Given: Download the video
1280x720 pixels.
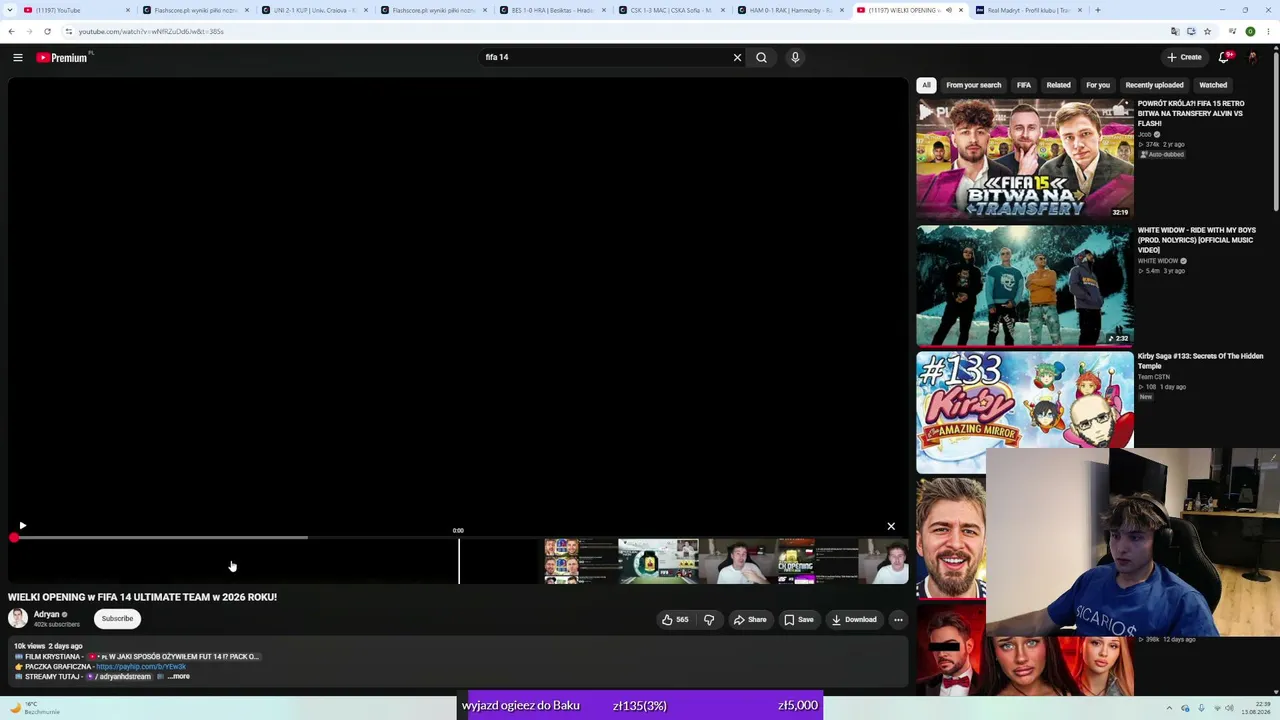Looking at the screenshot, I should pos(854,620).
